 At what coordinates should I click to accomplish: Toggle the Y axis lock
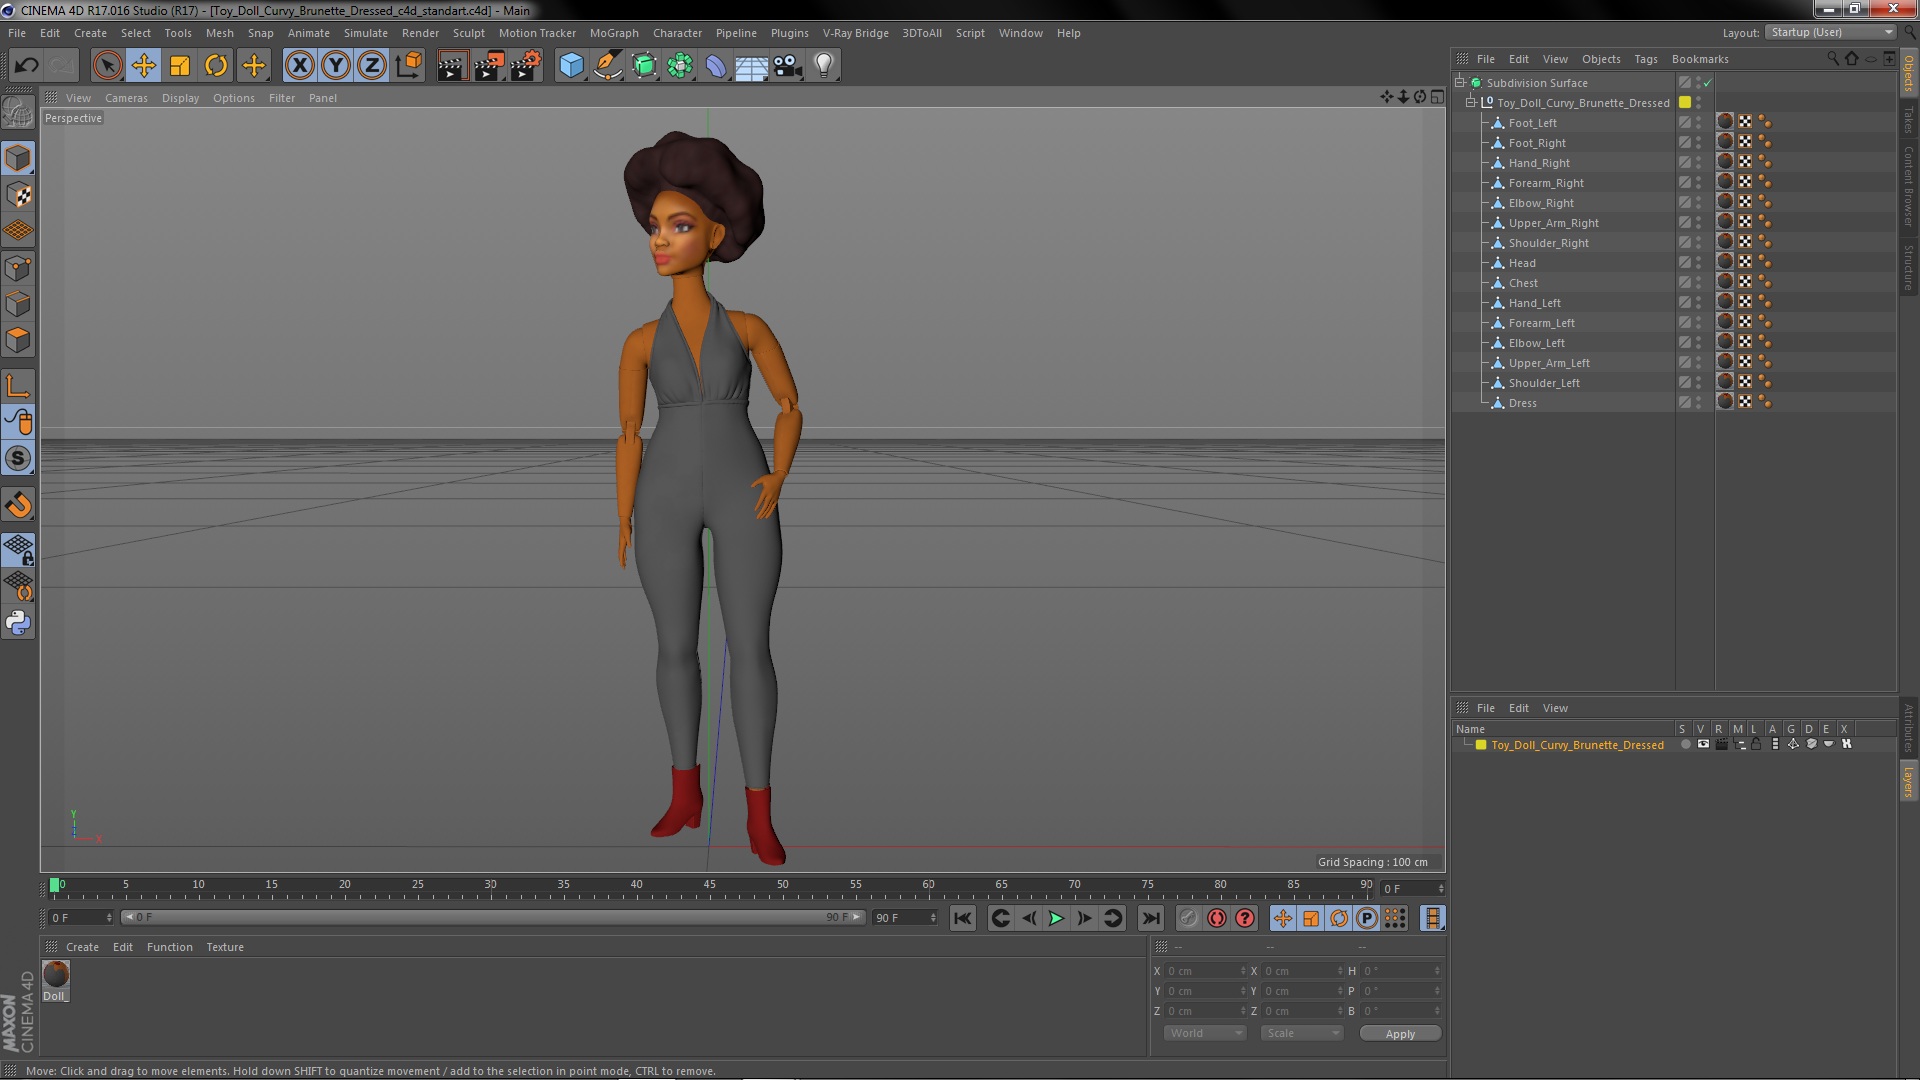click(336, 66)
